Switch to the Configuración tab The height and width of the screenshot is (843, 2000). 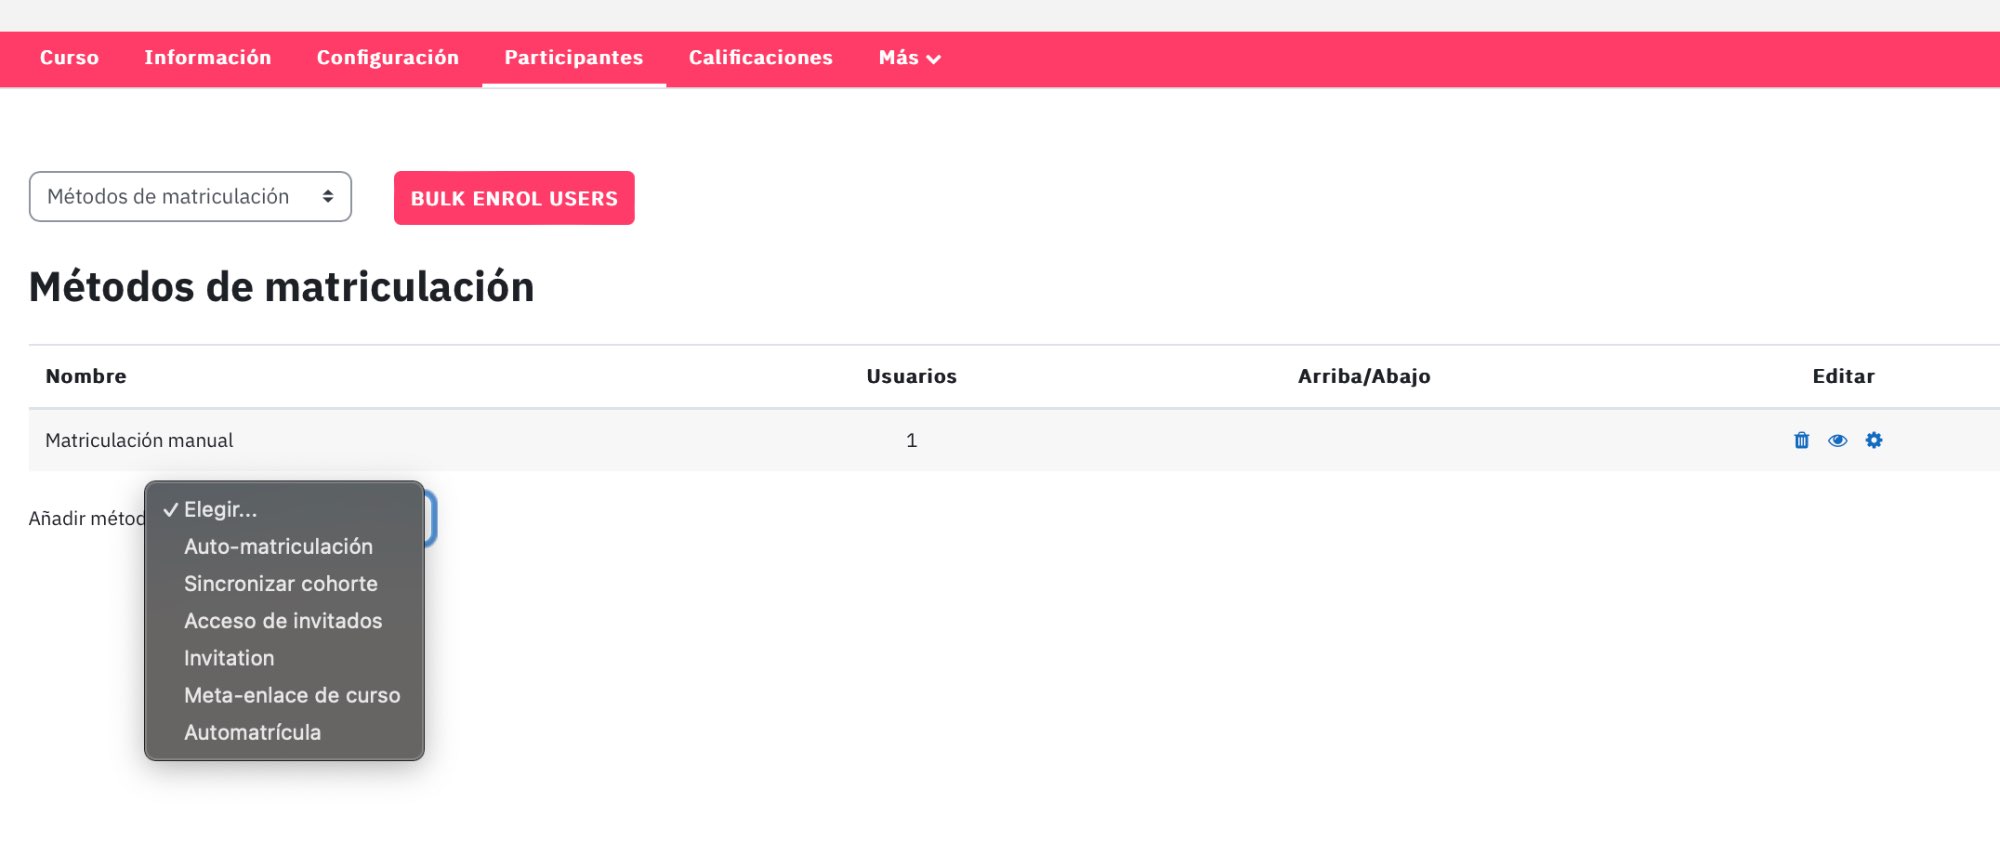(388, 58)
